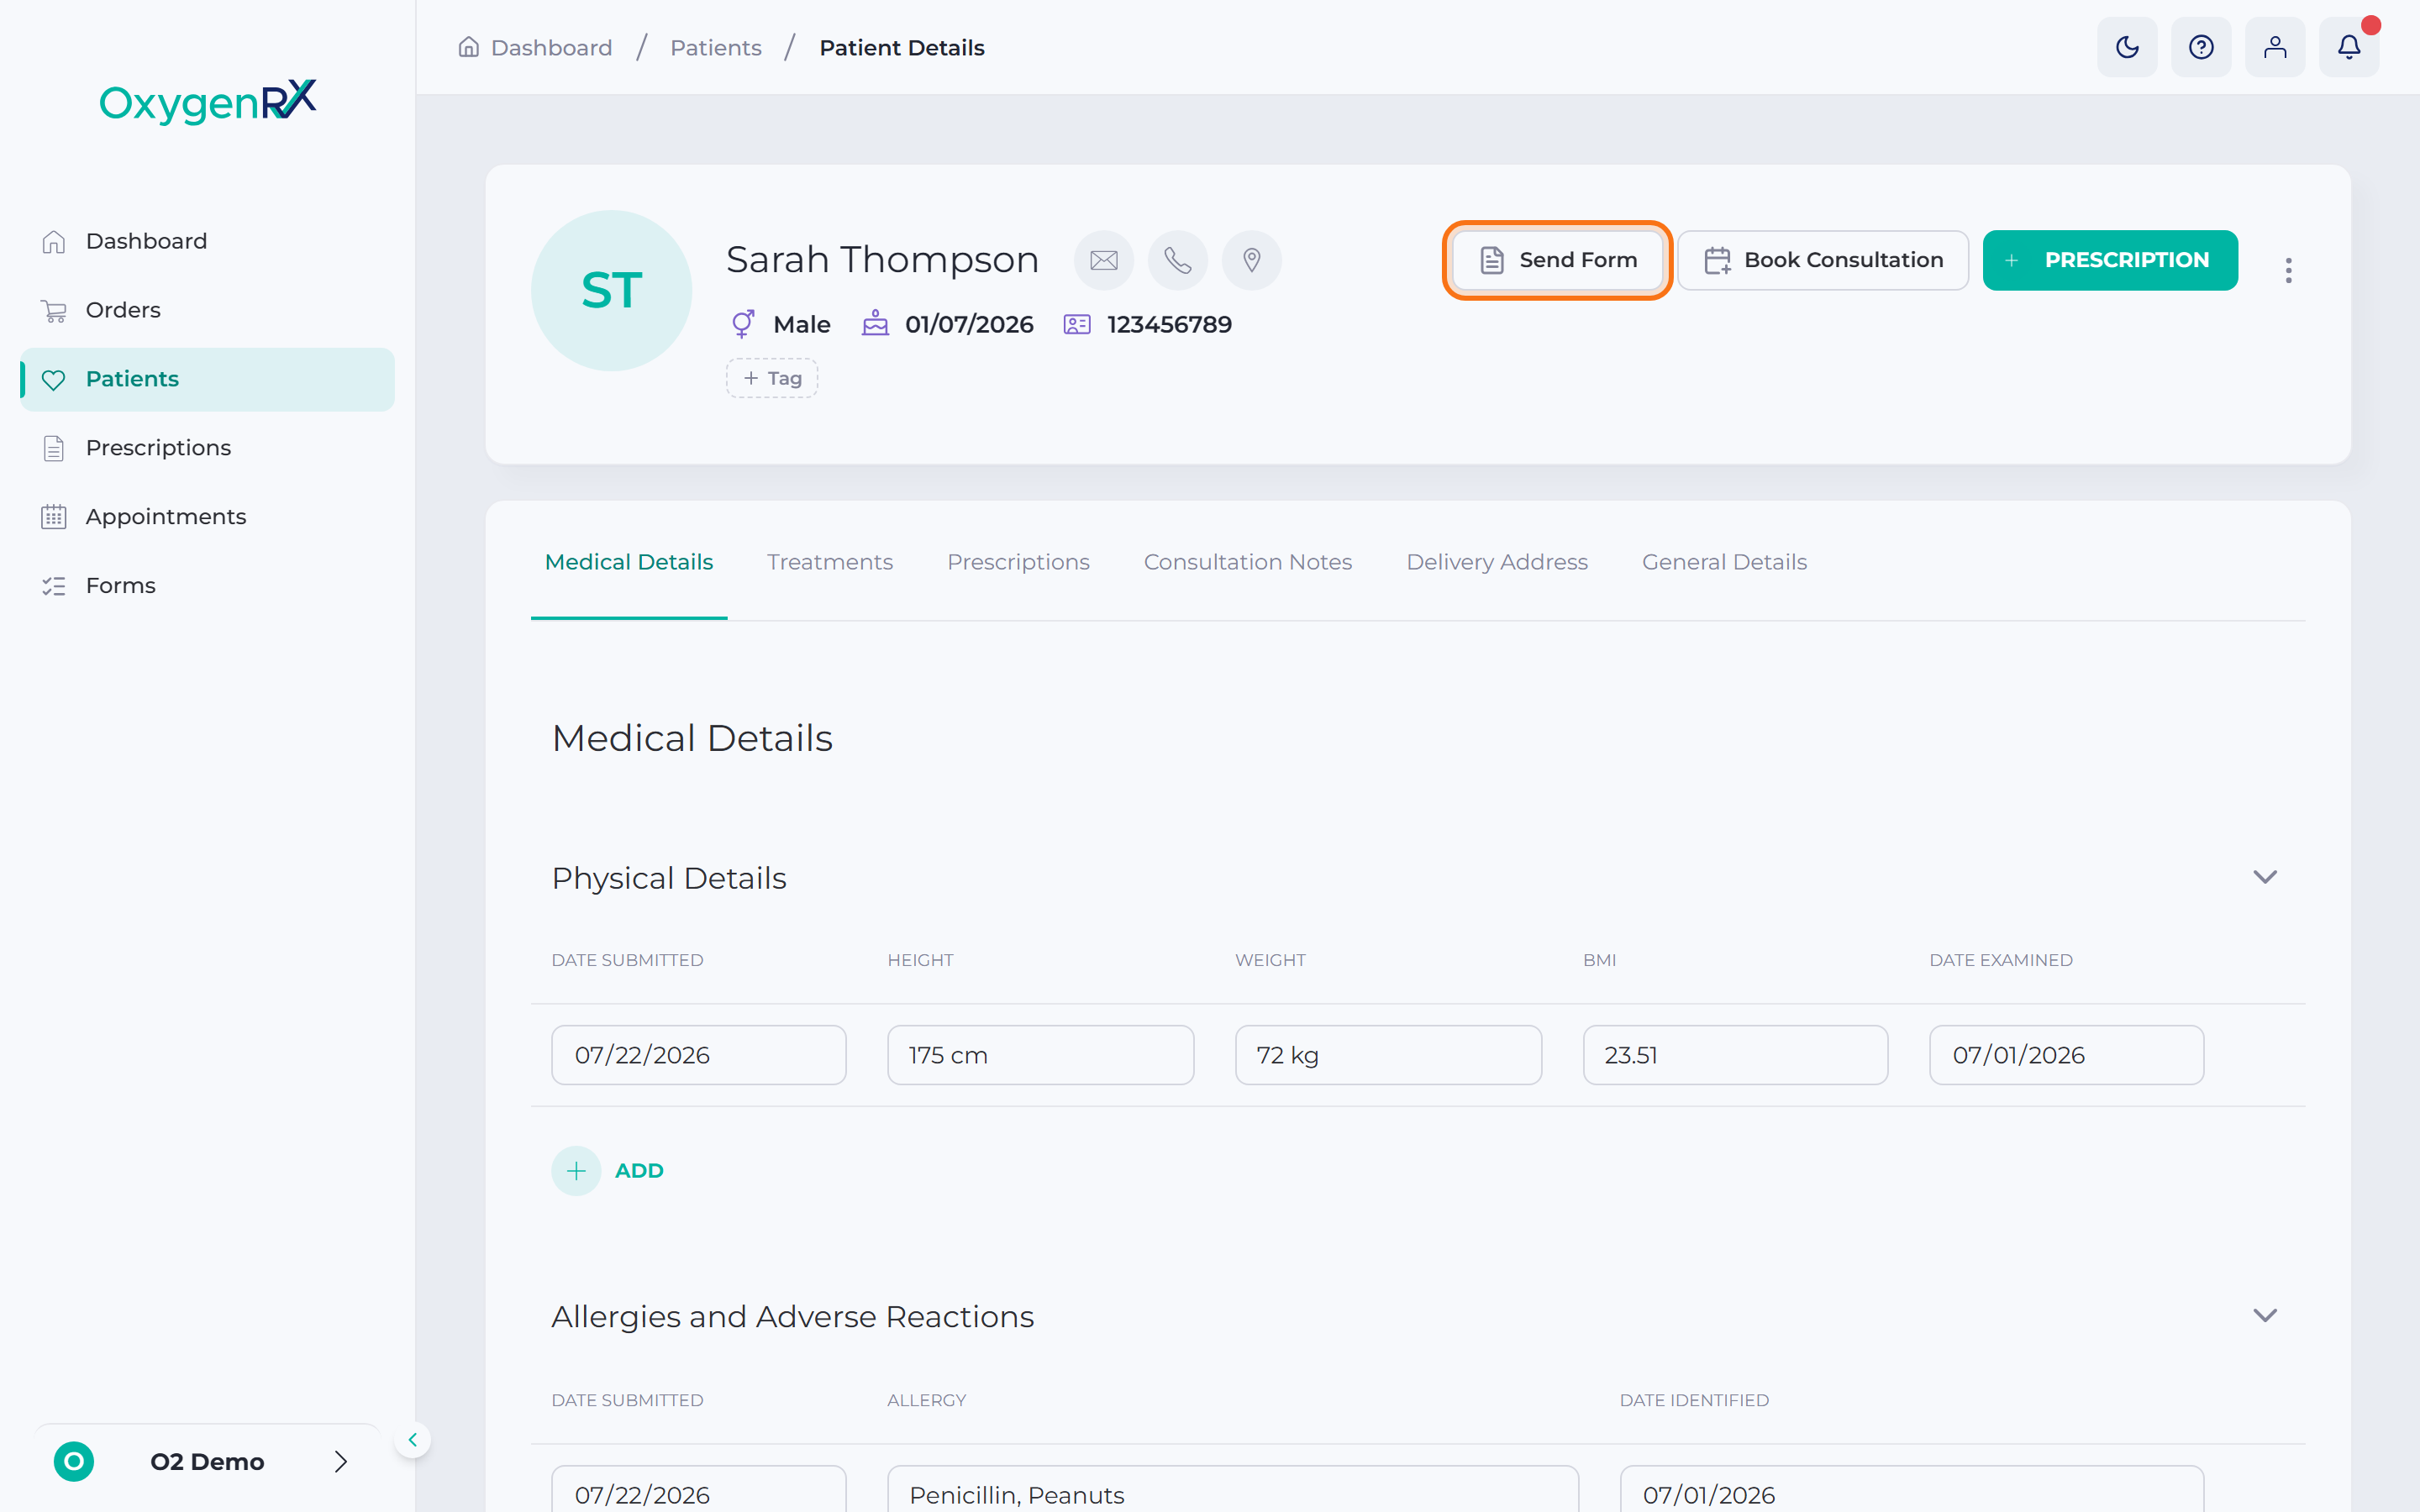Click the green PRESCRIPTION button

(x=2110, y=260)
